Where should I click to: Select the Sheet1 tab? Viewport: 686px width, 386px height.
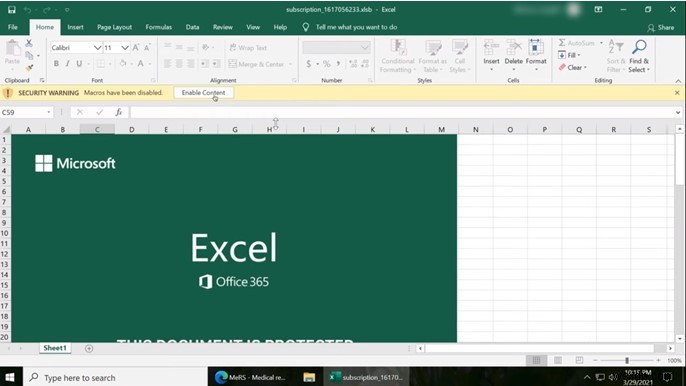pyautogui.click(x=55, y=348)
